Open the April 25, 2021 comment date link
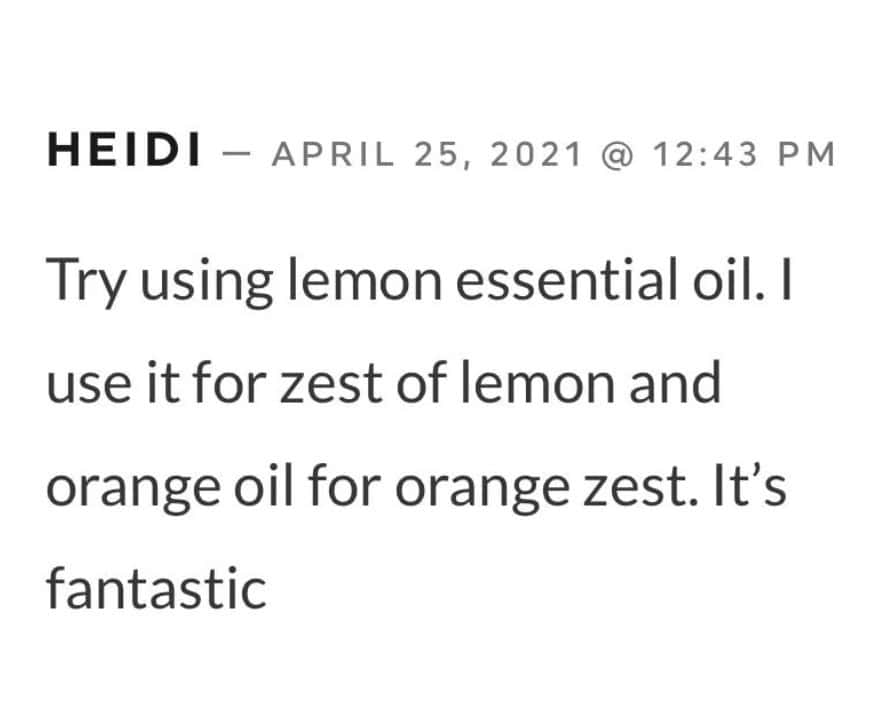 (427, 154)
